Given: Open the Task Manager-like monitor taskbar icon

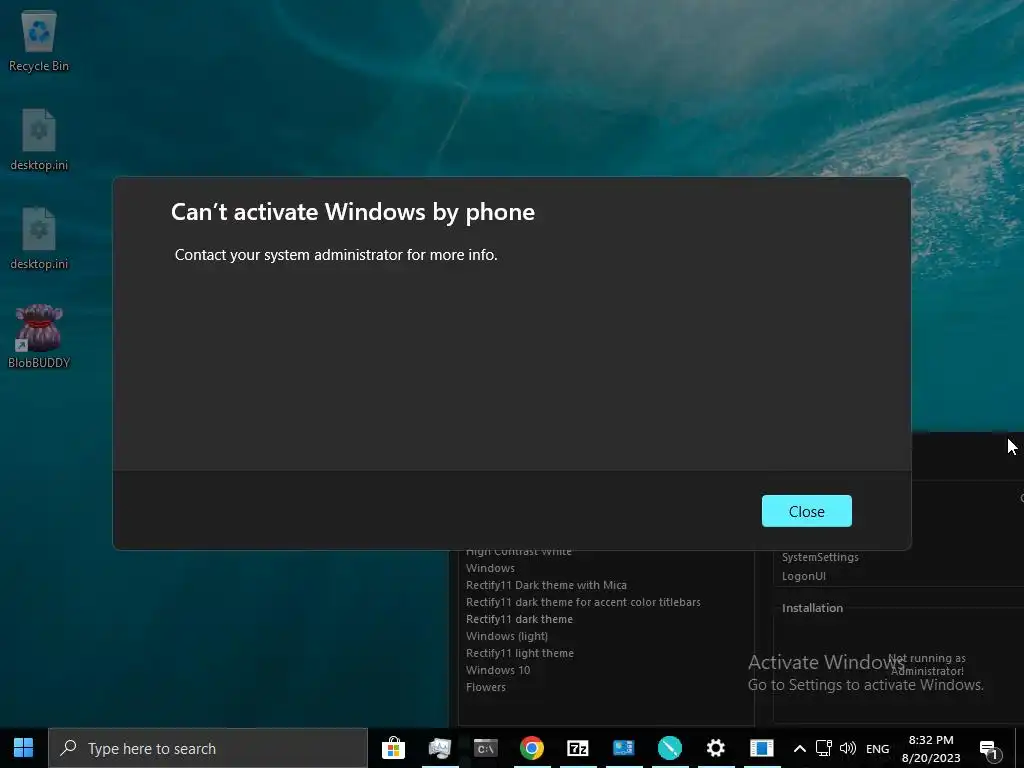Looking at the screenshot, I should (x=440, y=748).
